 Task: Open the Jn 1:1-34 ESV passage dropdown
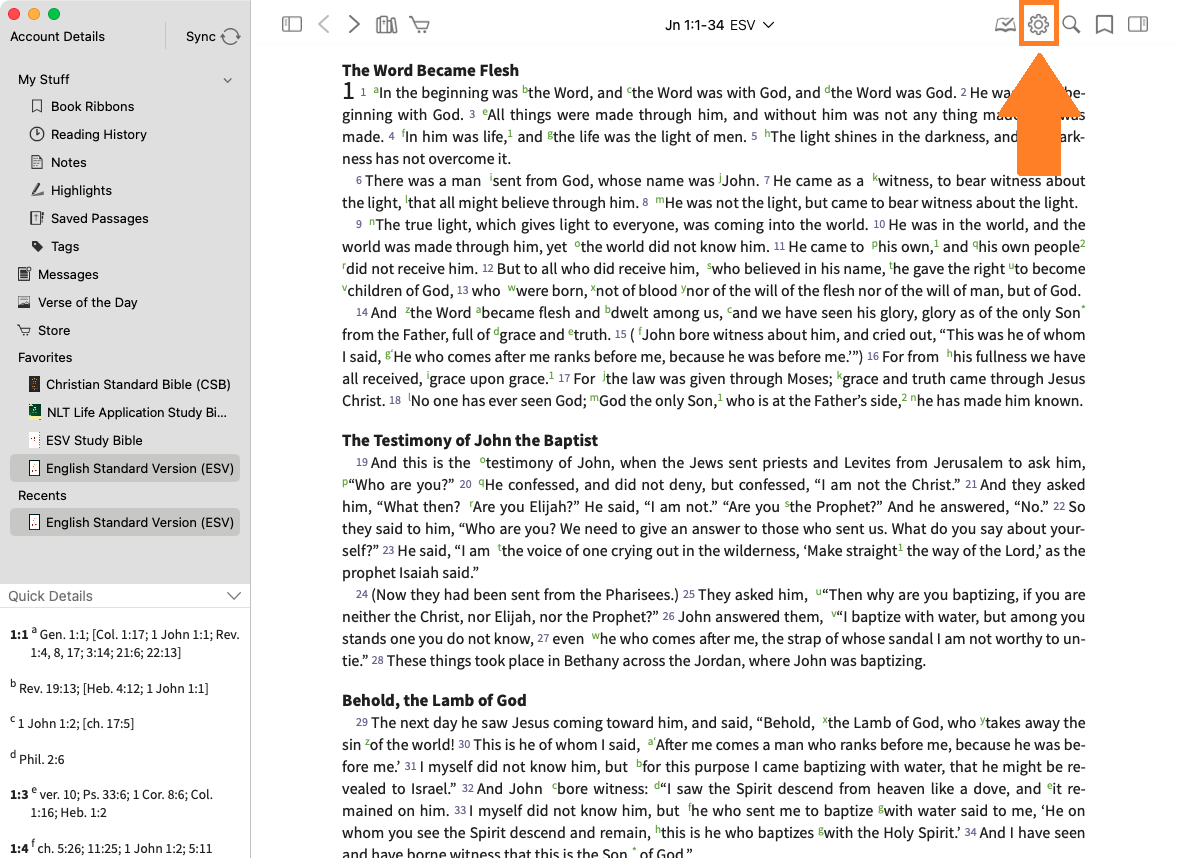click(719, 25)
